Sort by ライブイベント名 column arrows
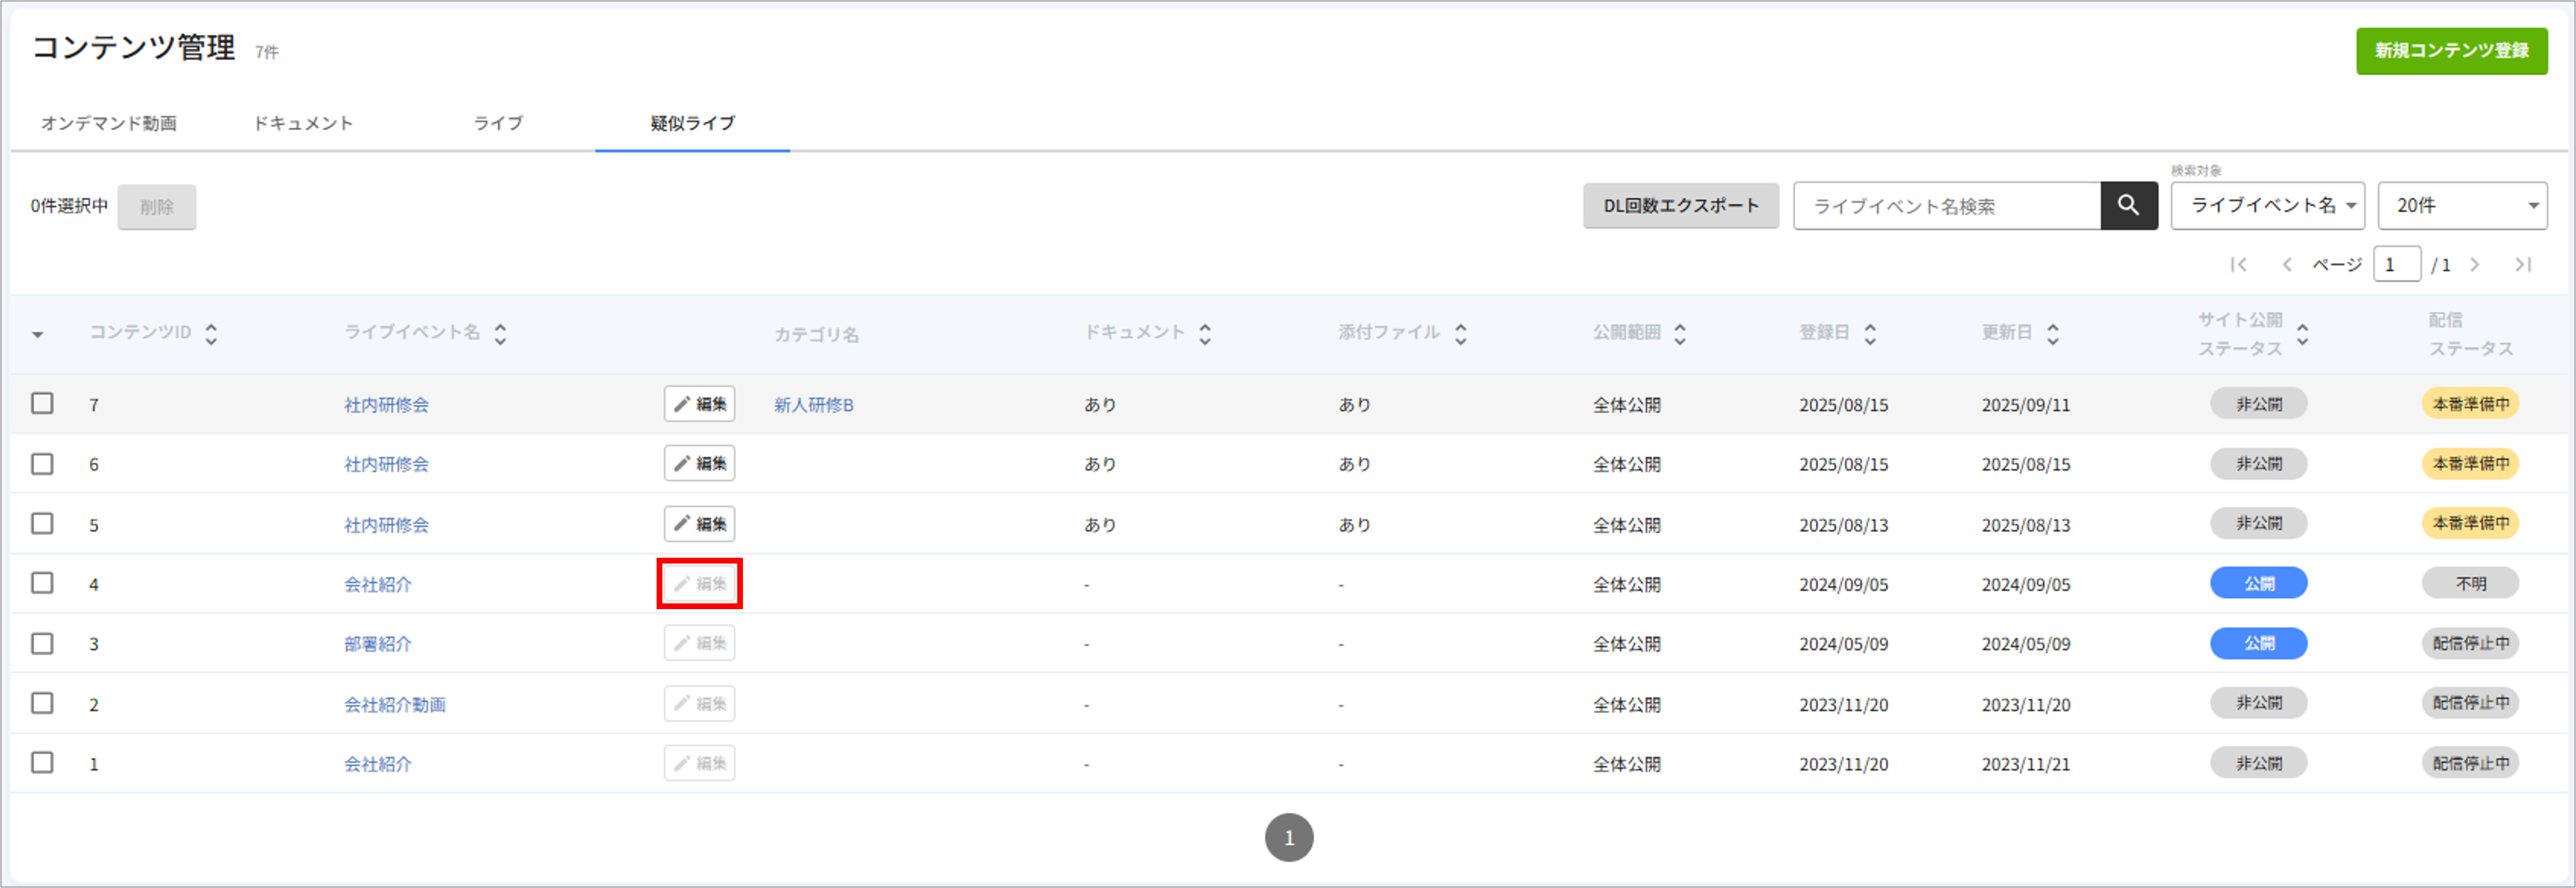The height and width of the screenshot is (888, 2576). [500, 334]
